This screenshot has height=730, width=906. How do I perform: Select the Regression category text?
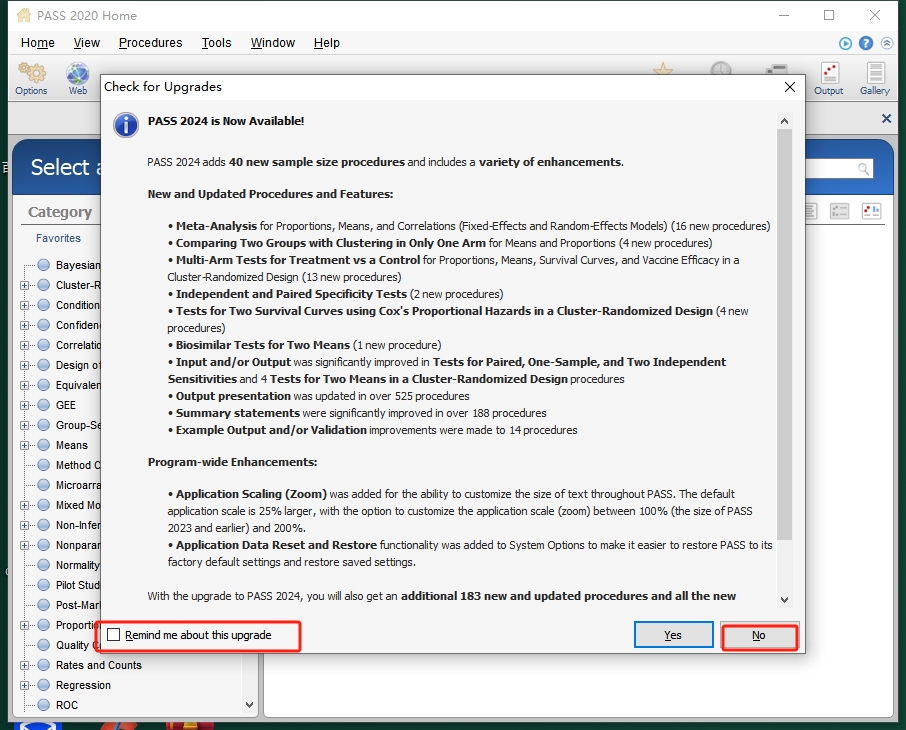(x=83, y=685)
